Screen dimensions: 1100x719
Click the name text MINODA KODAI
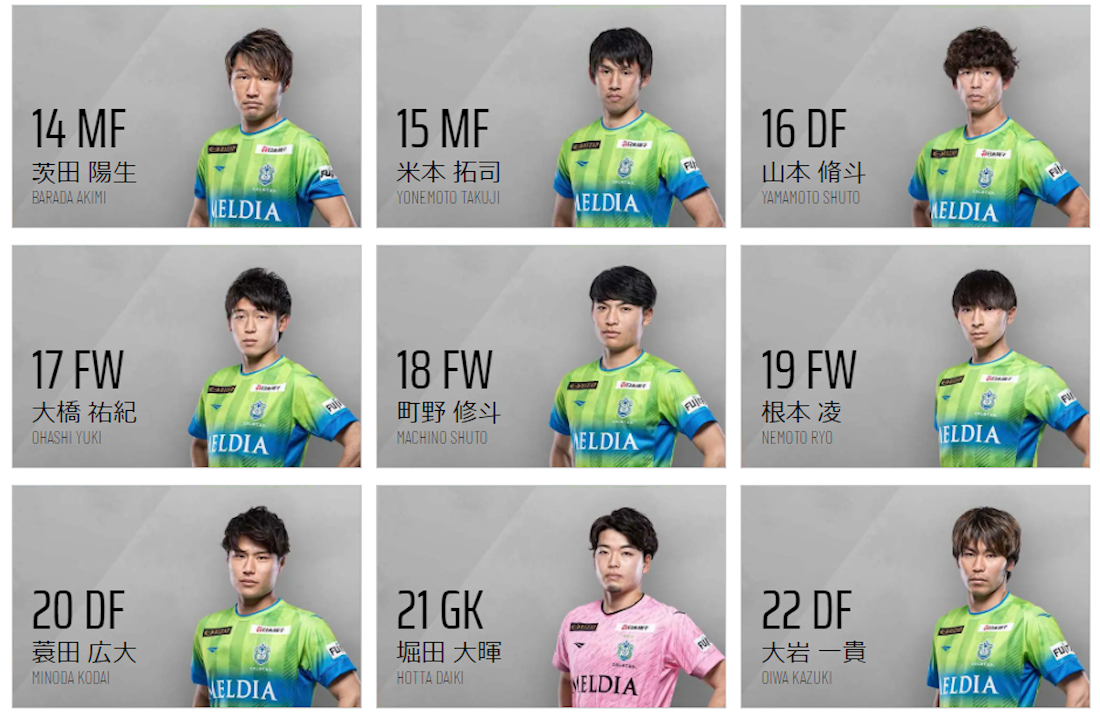pyautogui.click(x=71, y=678)
